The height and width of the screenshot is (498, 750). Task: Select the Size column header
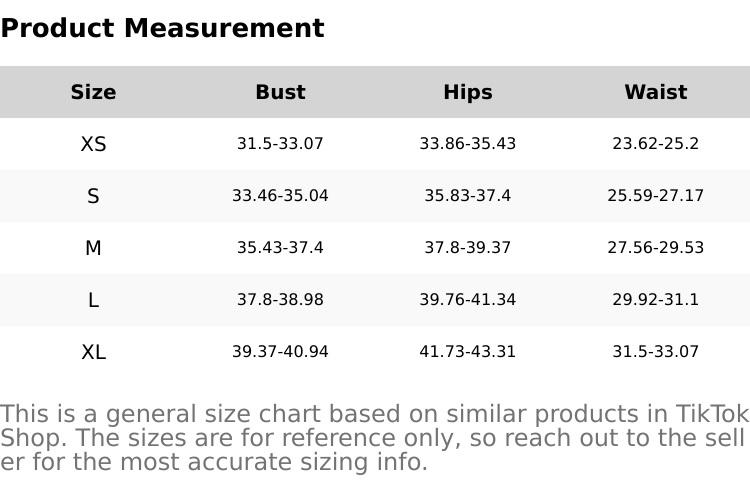(x=93, y=92)
